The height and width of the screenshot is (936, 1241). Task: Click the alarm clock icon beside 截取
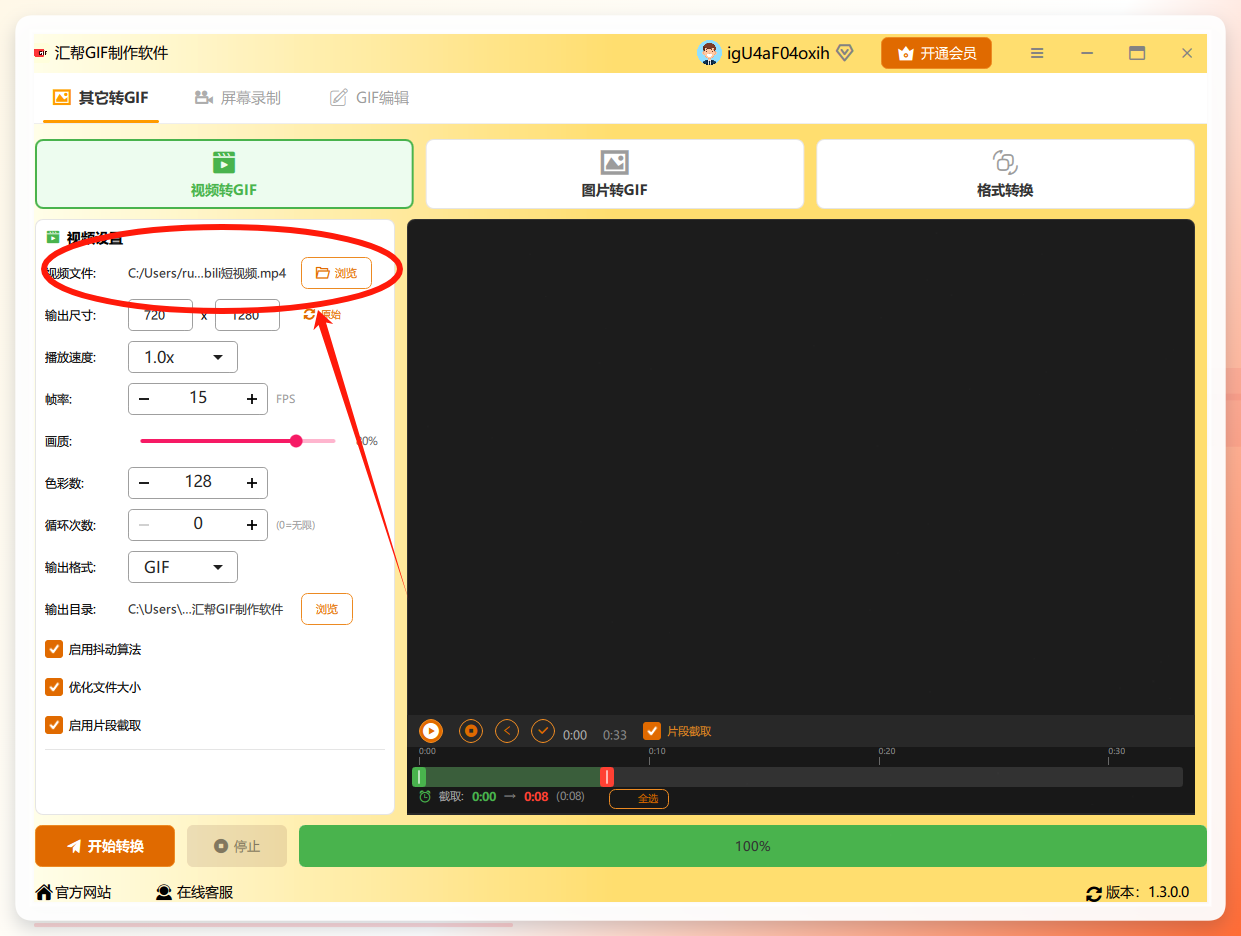(425, 797)
